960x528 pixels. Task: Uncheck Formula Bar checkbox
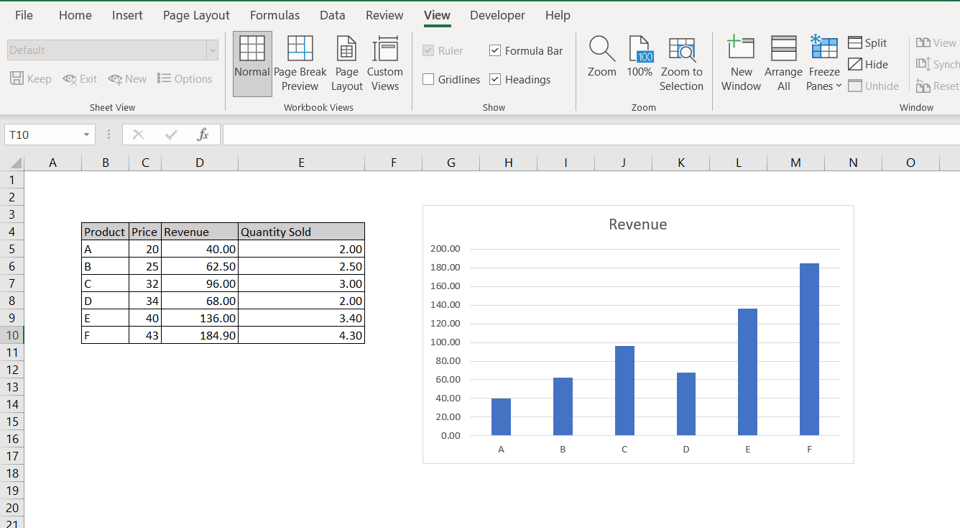pos(495,51)
